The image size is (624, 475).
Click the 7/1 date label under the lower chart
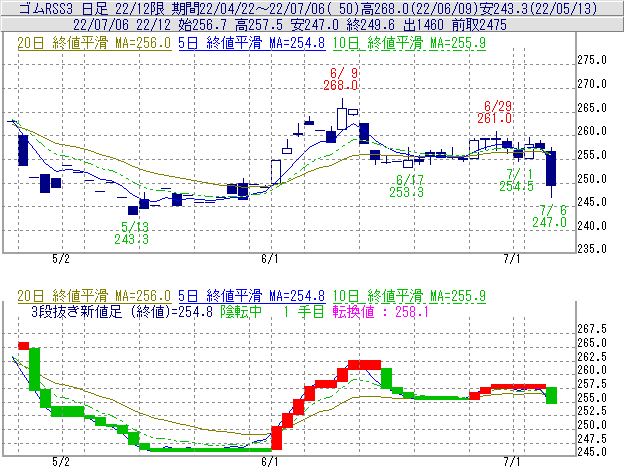coord(512,462)
